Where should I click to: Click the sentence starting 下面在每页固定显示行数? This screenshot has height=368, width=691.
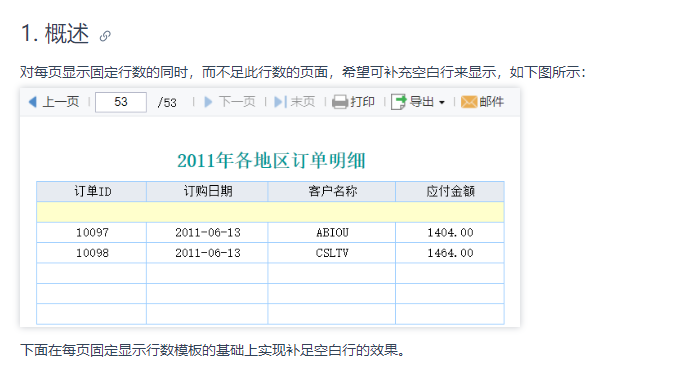click(212, 350)
